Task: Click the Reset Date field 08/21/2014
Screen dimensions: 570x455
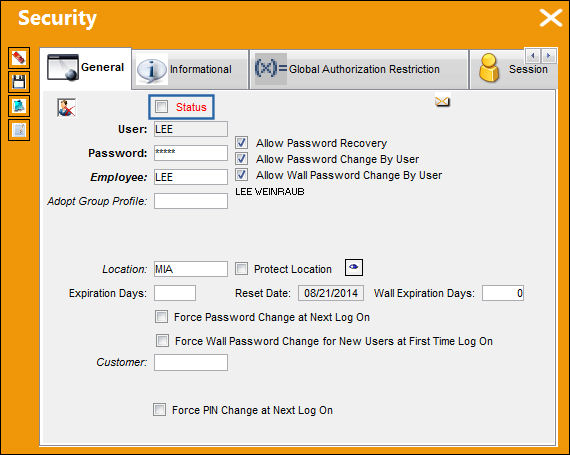Action: (x=331, y=293)
